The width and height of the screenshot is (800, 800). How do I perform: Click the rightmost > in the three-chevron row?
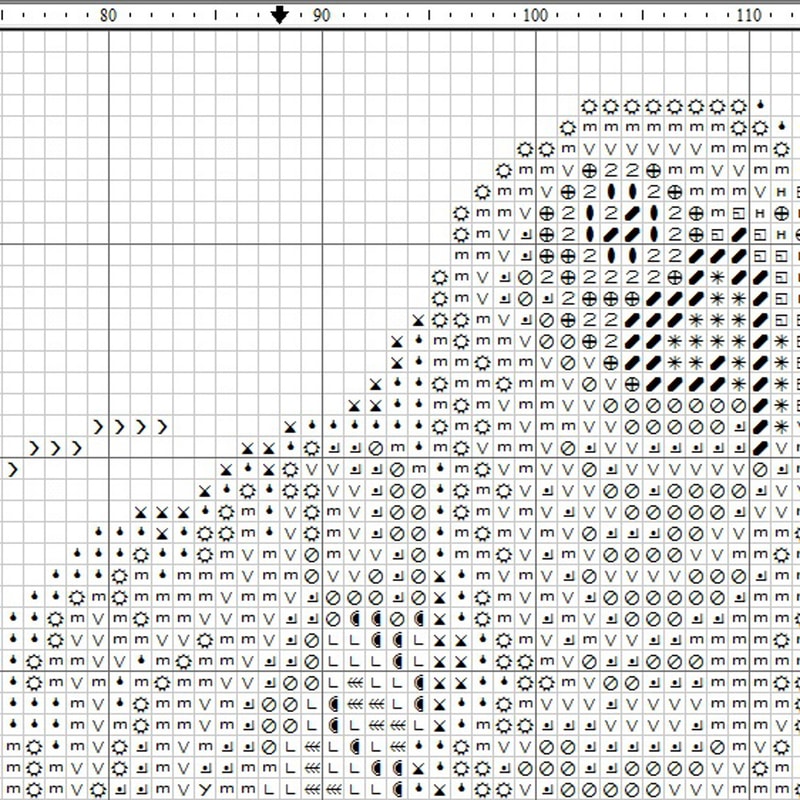click(77, 447)
